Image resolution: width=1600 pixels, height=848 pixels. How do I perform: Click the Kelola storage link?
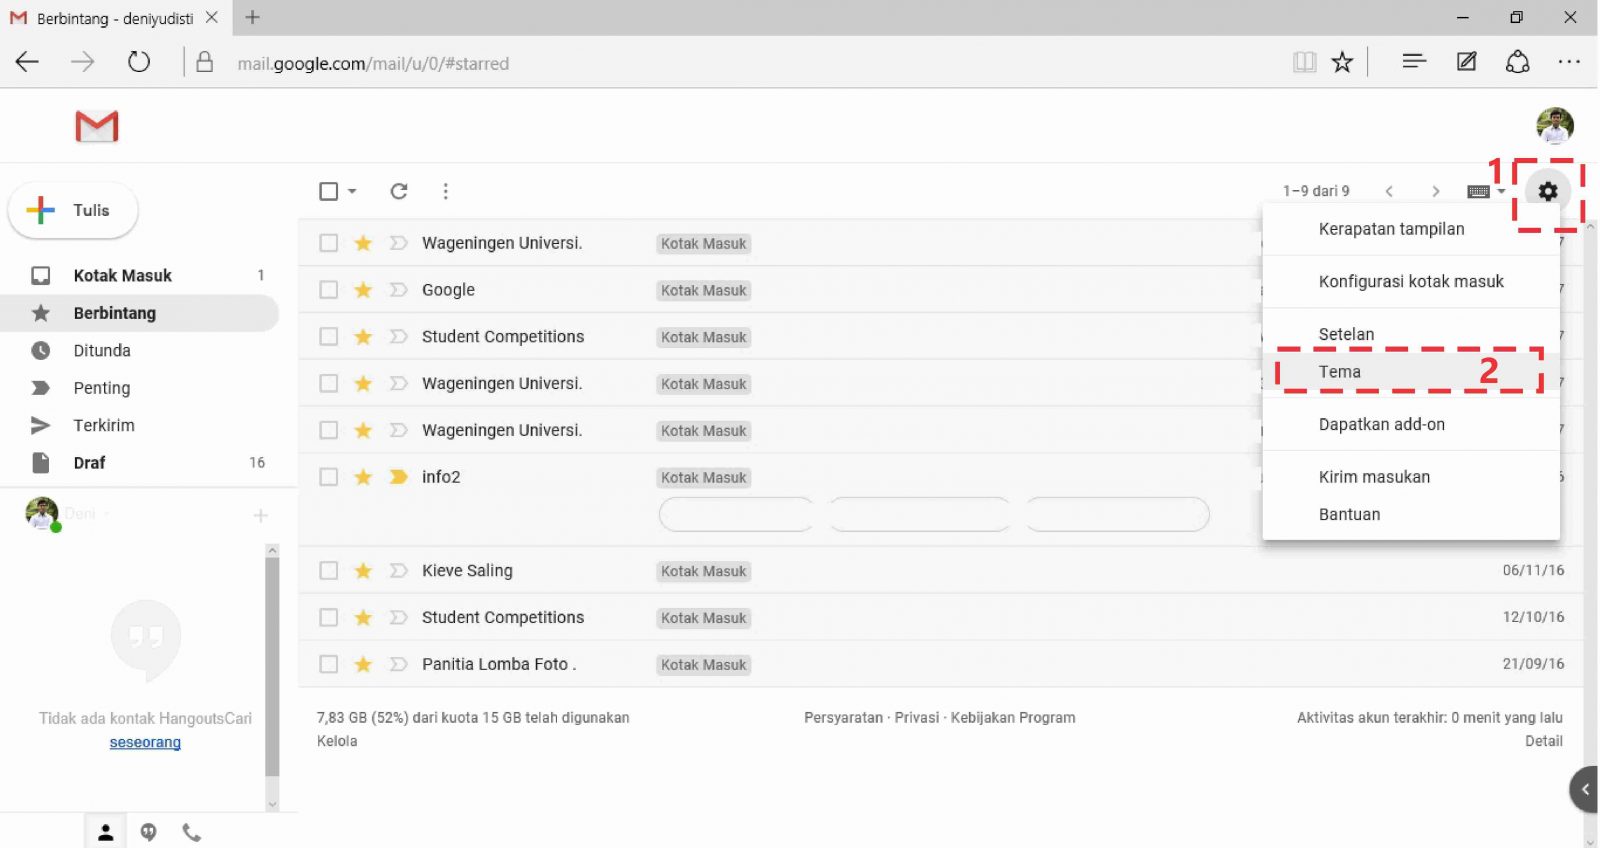(x=337, y=741)
